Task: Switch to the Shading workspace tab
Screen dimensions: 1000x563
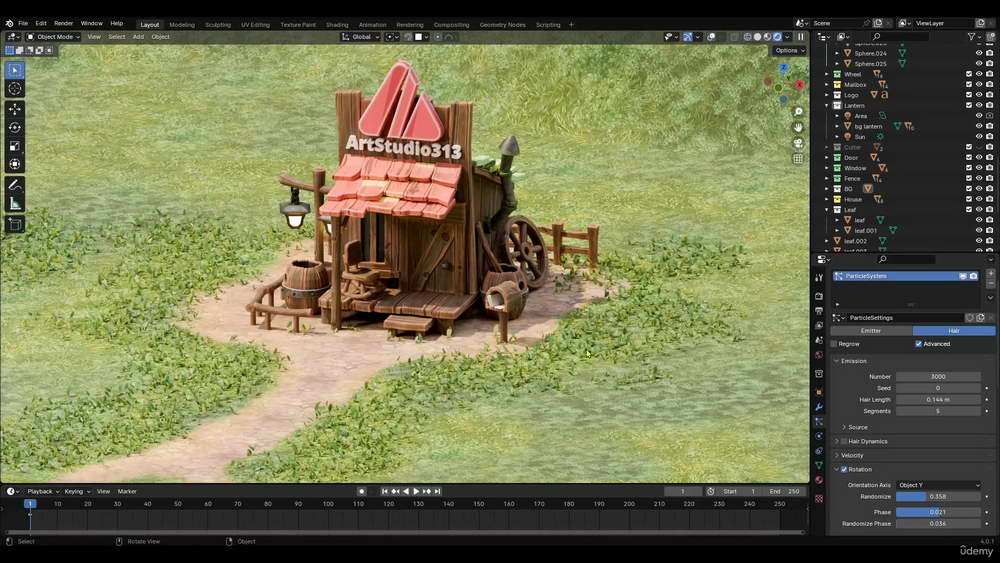Action: (x=337, y=25)
